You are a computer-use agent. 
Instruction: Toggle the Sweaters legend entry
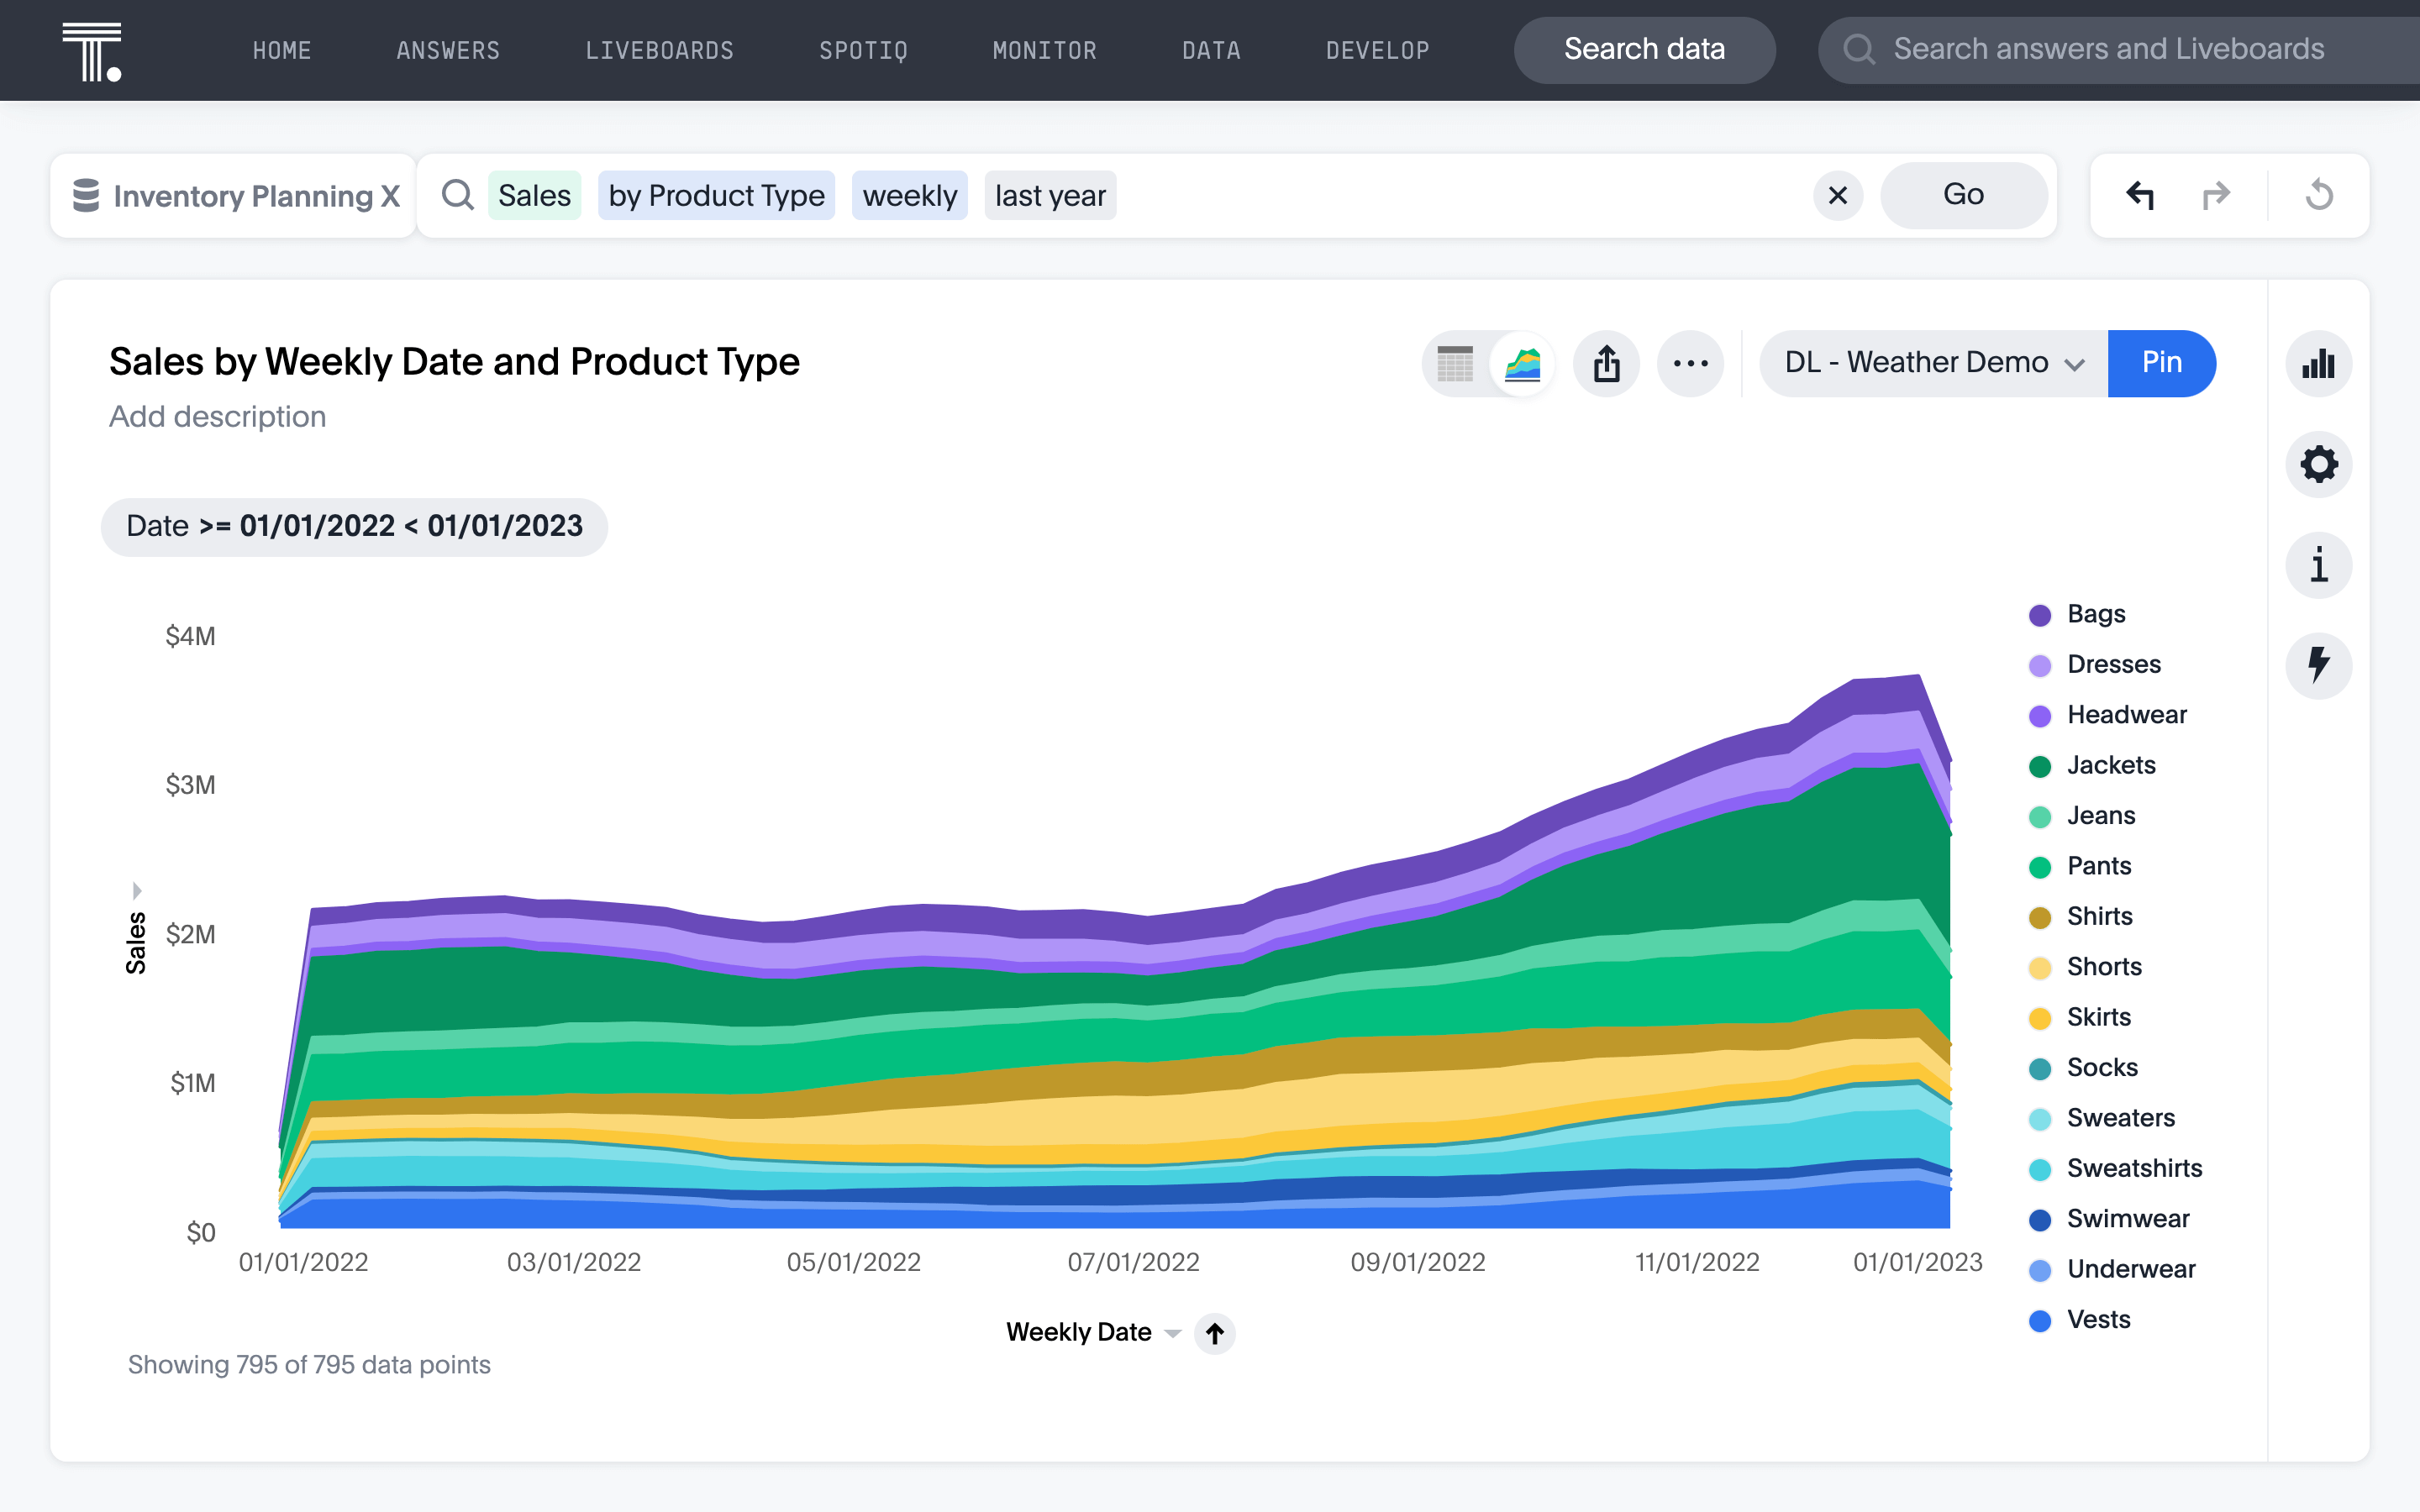point(2102,1119)
